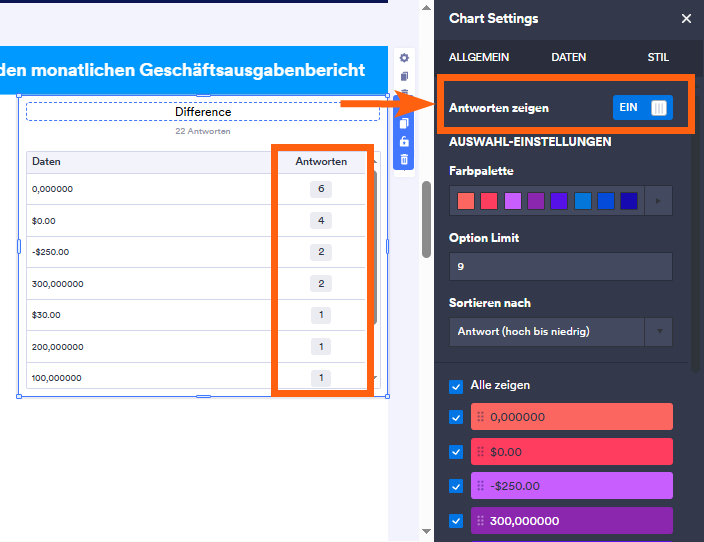This screenshot has width=704, height=542.
Task: Uncheck Alle zeigen checkbox
Action: tap(456, 387)
